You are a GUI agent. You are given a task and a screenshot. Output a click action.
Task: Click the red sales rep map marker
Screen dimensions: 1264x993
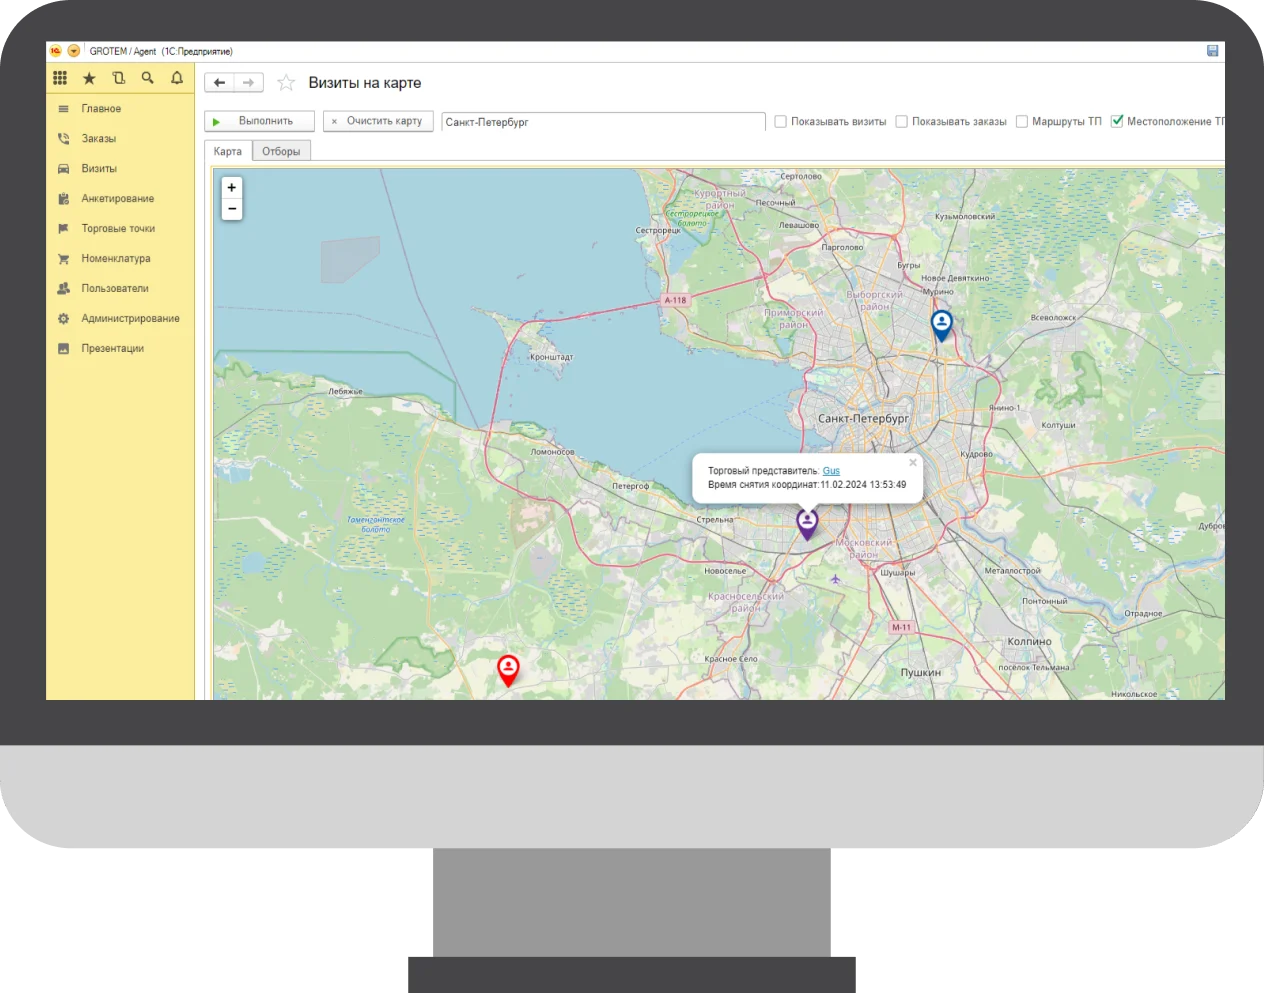click(508, 668)
